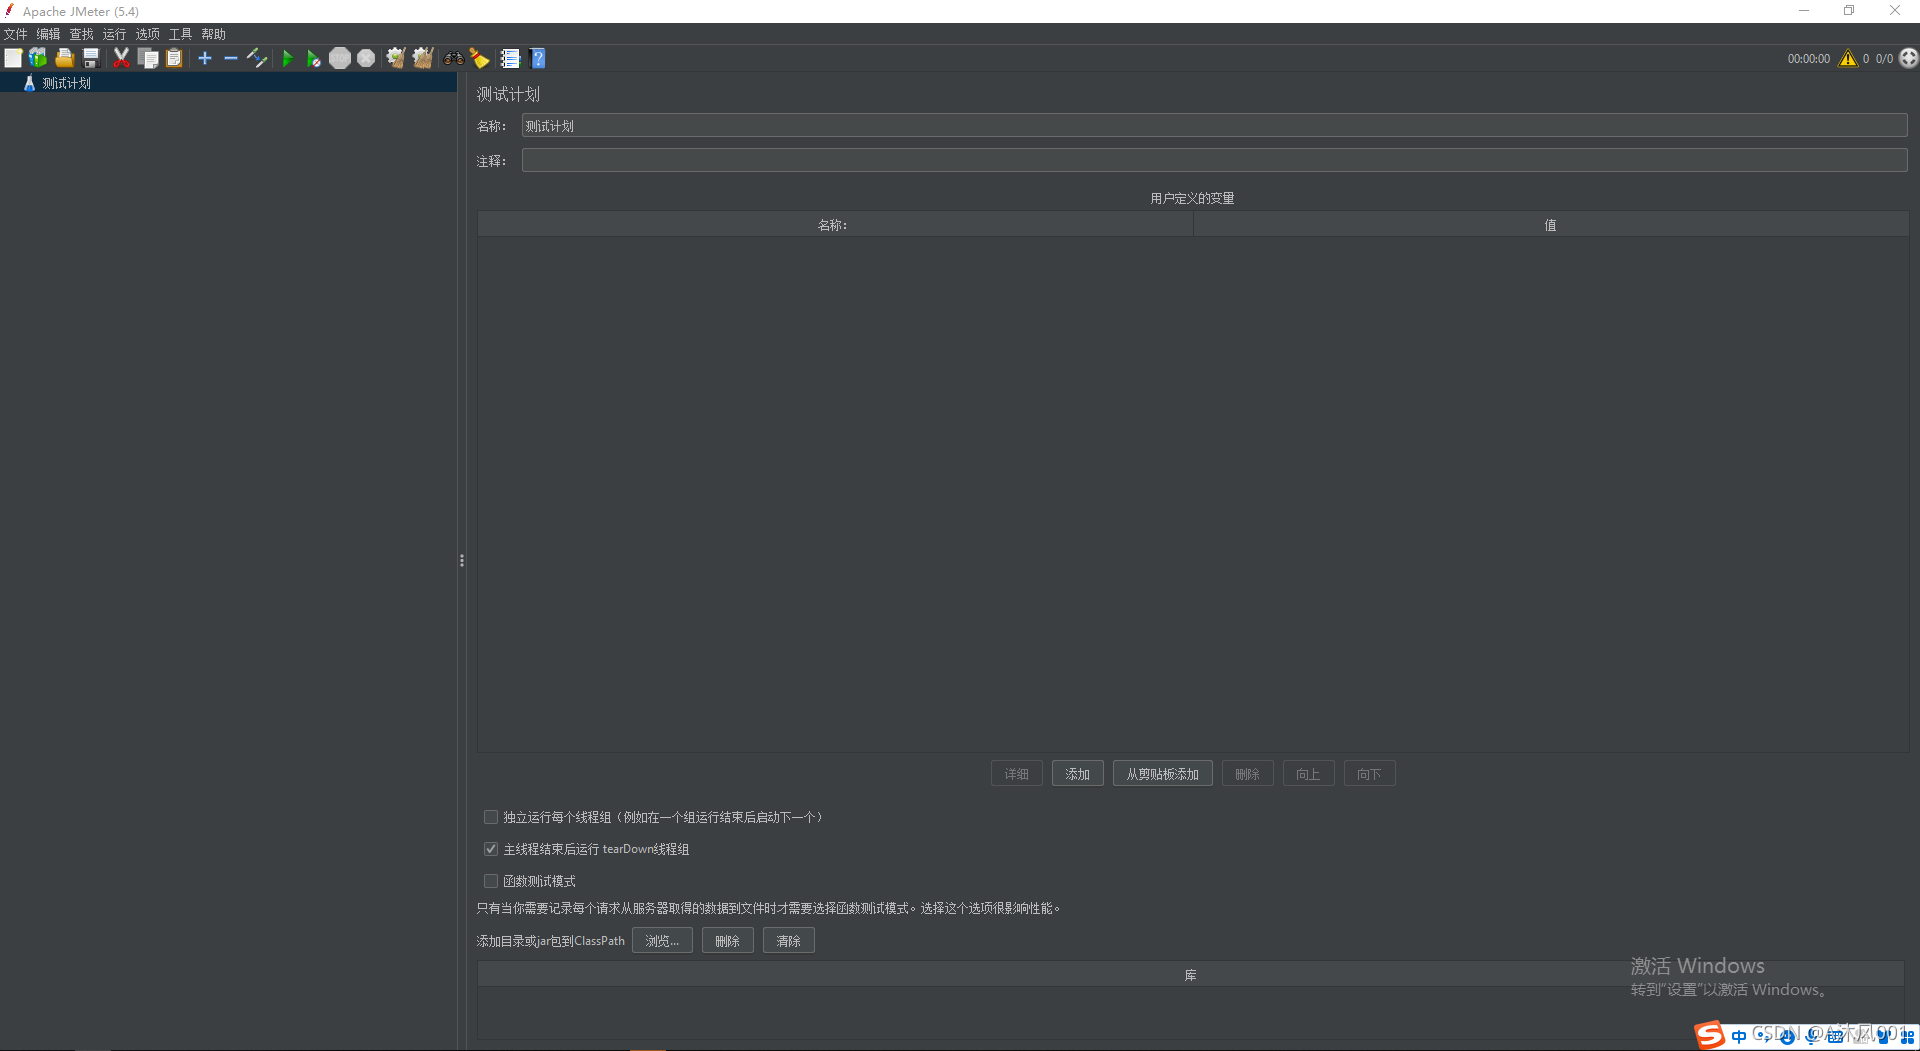Enable the 函数测试模式 checkbox

pos(491,881)
